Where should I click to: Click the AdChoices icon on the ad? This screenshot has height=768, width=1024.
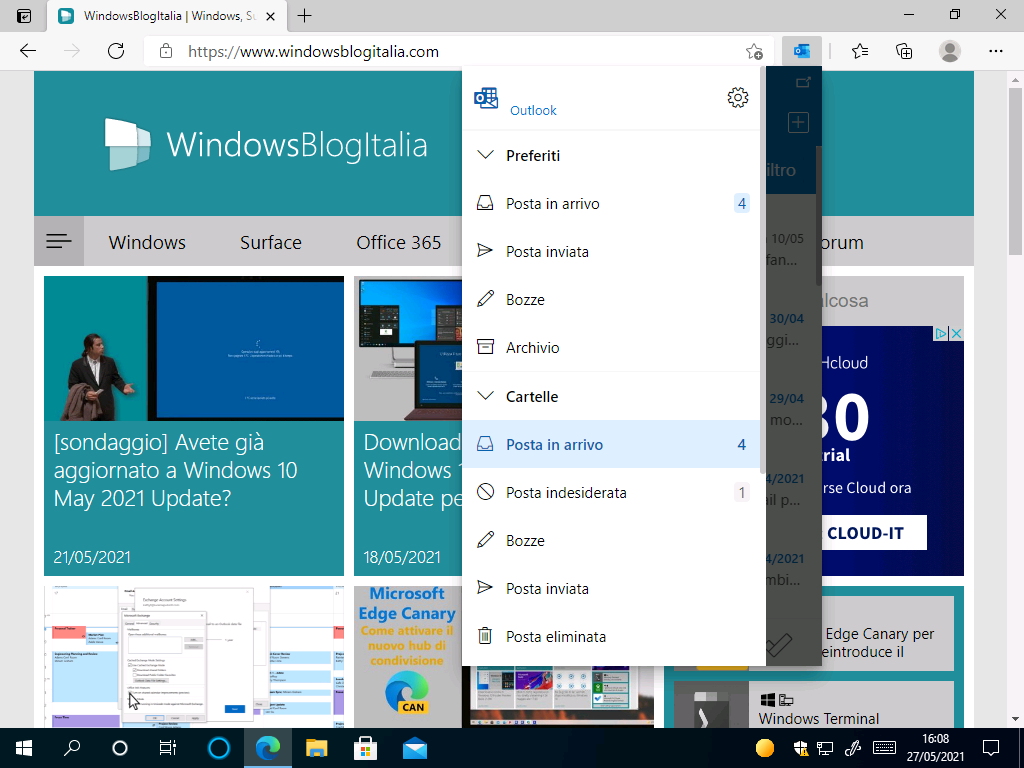[x=940, y=334]
